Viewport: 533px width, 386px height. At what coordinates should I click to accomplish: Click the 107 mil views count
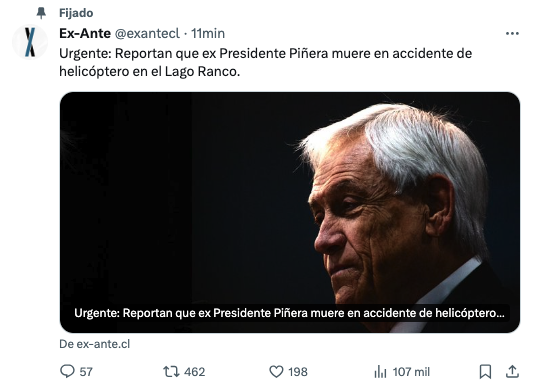pyautogui.click(x=411, y=372)
